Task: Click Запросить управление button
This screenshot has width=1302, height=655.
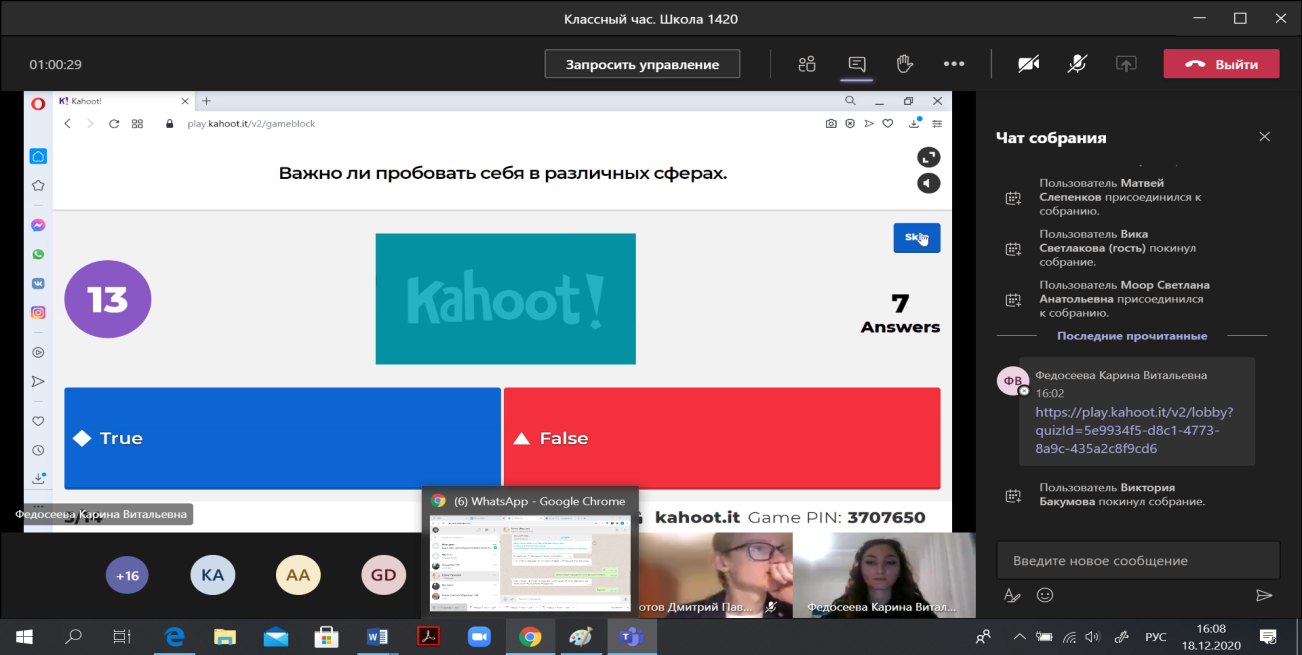Action: click(x=642, y=64)
